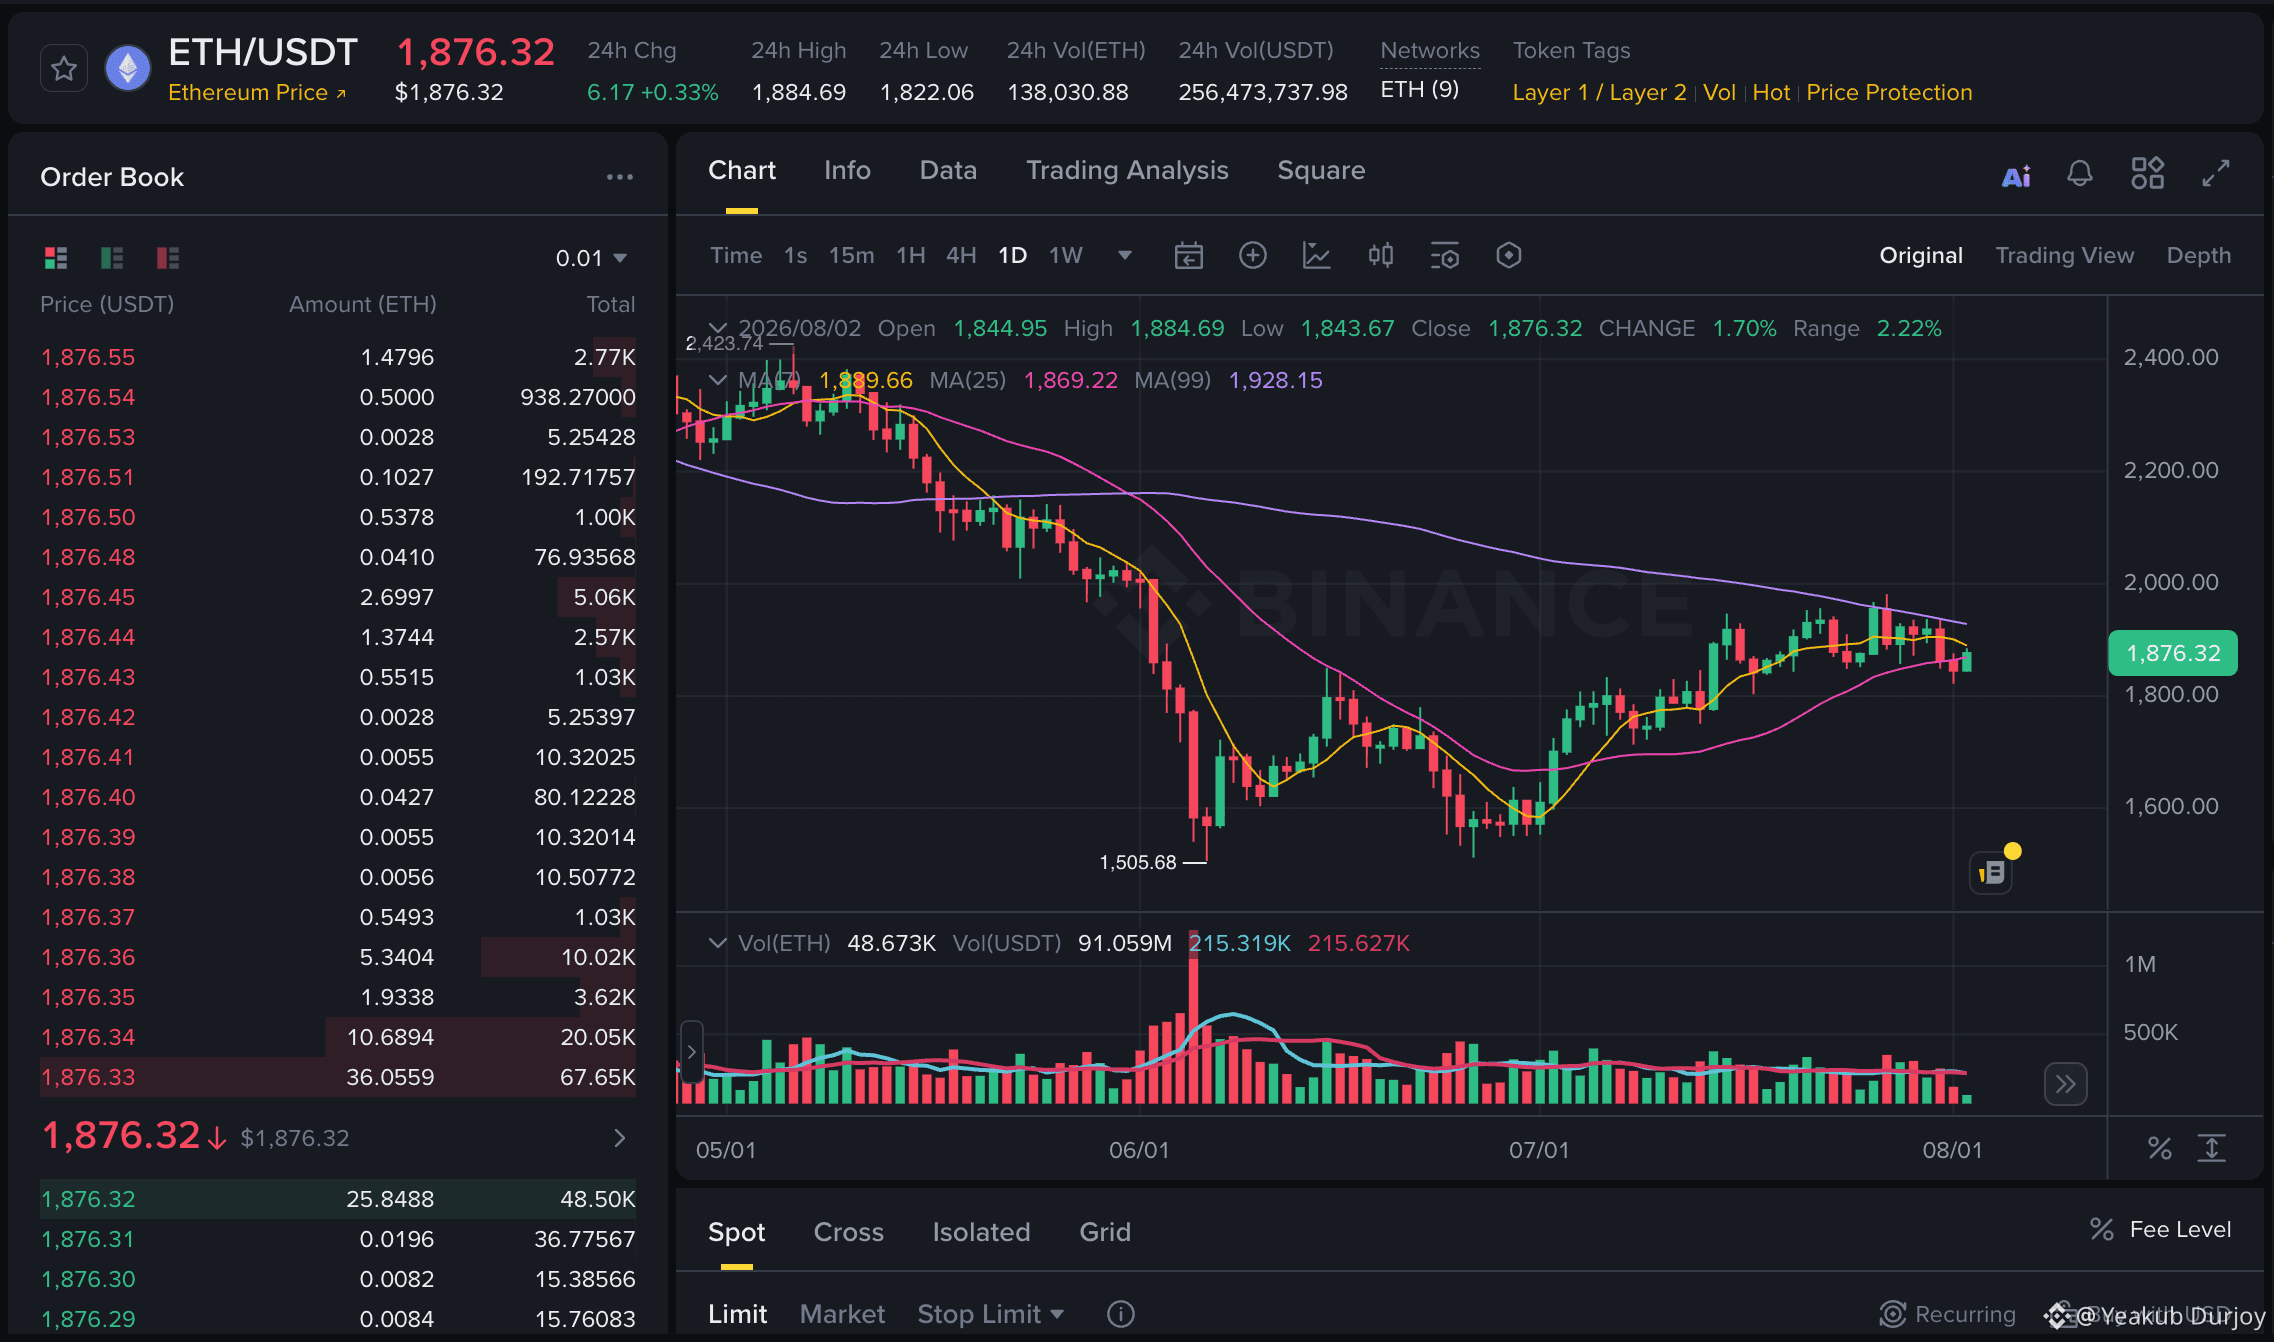Open chart display settings icon

(x=1445, y=256)
